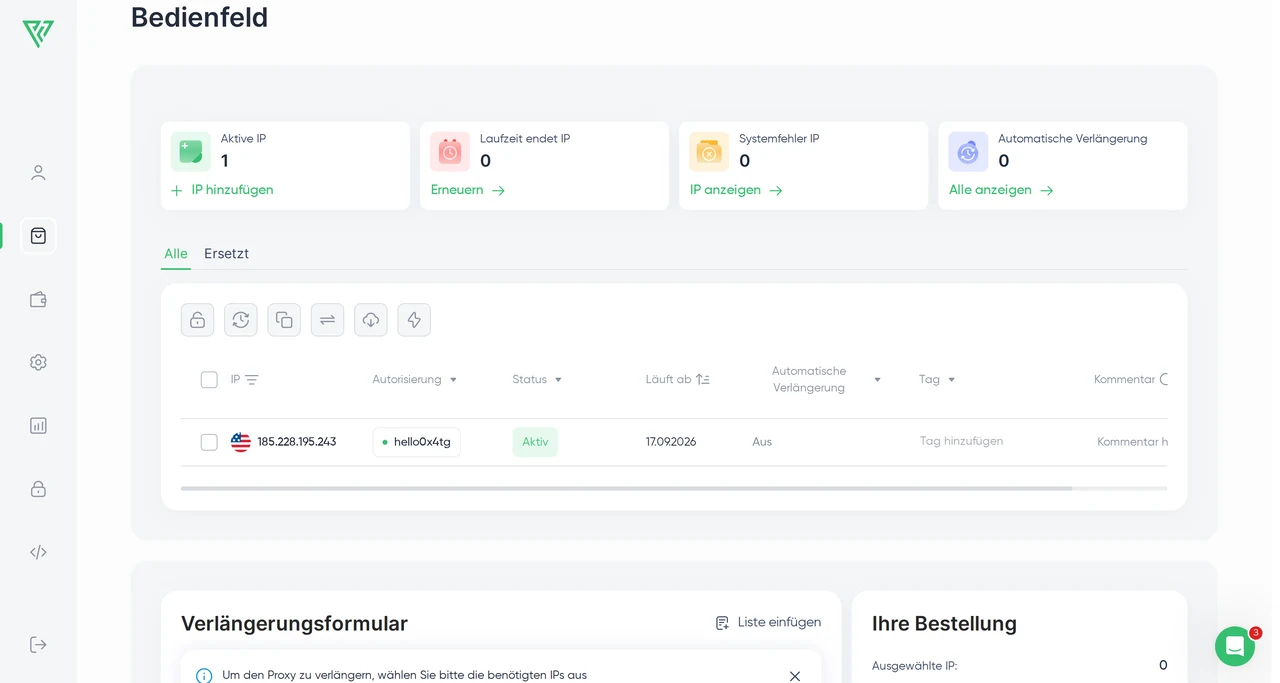Sort by Läuft ab column icon
The width and height of the screenshot is (1280, 683).
[x=703, y=380]
